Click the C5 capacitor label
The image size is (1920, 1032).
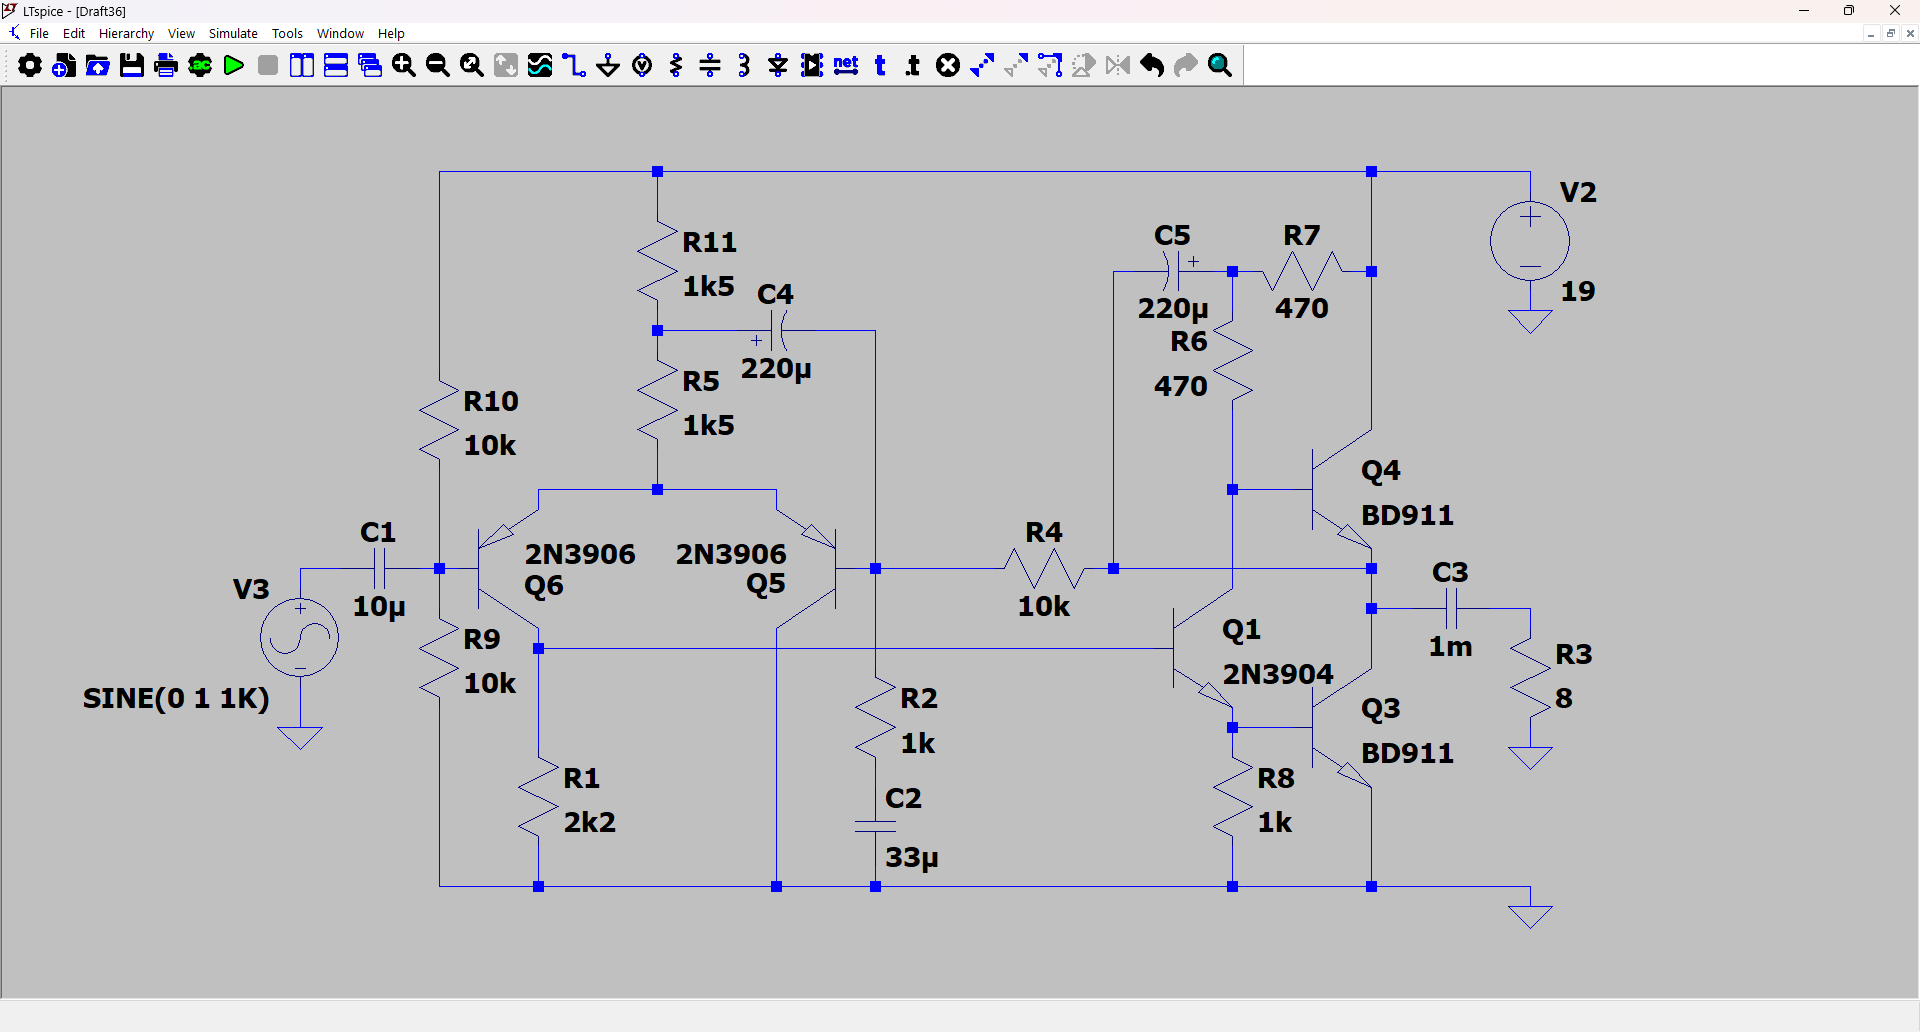click(x=1172, y=235)
